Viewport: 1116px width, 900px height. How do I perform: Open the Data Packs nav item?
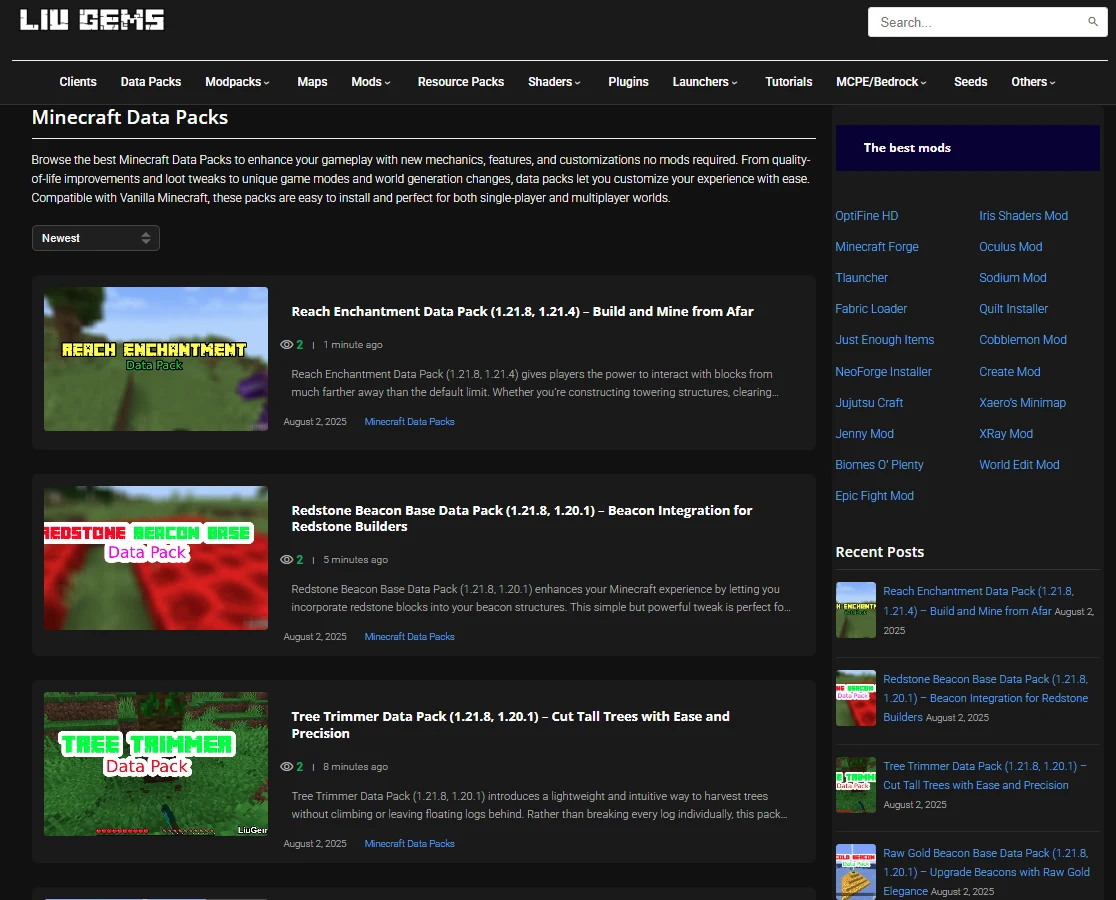[x=151, y=82]
